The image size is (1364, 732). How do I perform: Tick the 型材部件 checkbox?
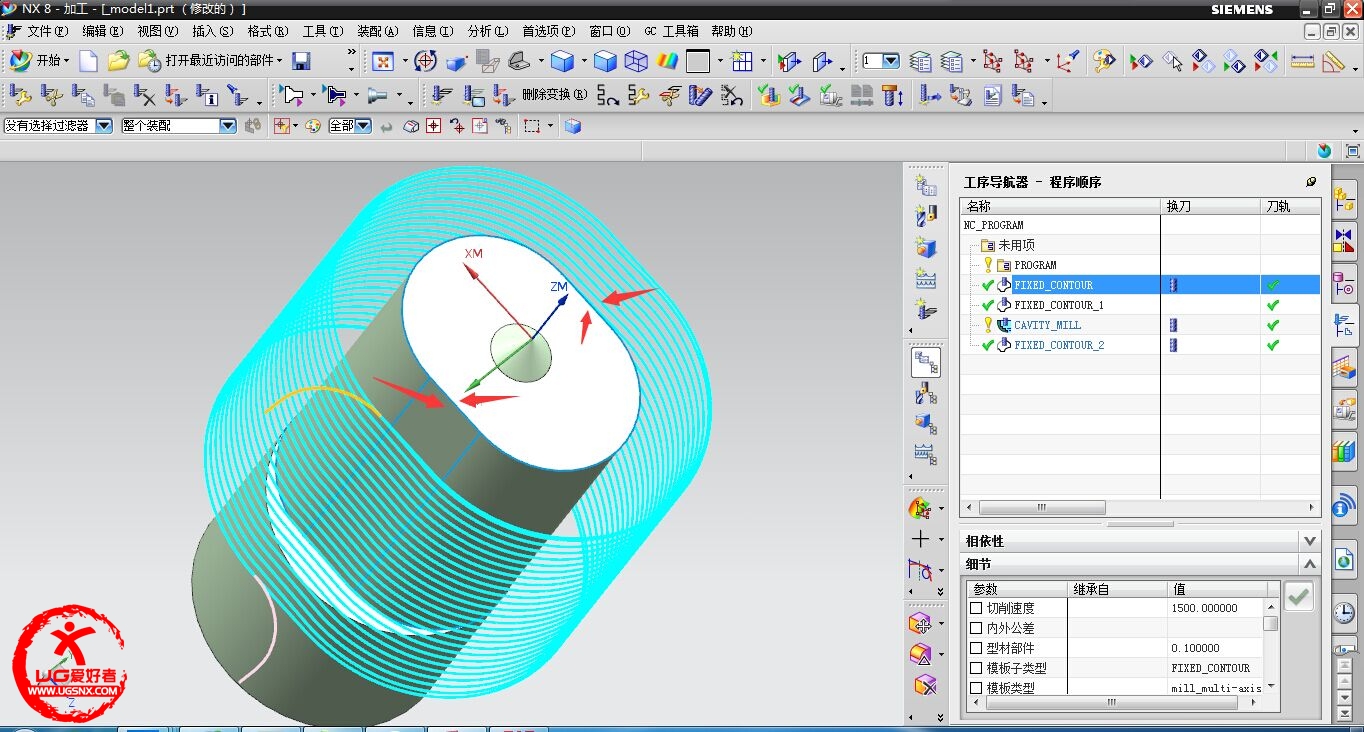[x=977, y=648]
